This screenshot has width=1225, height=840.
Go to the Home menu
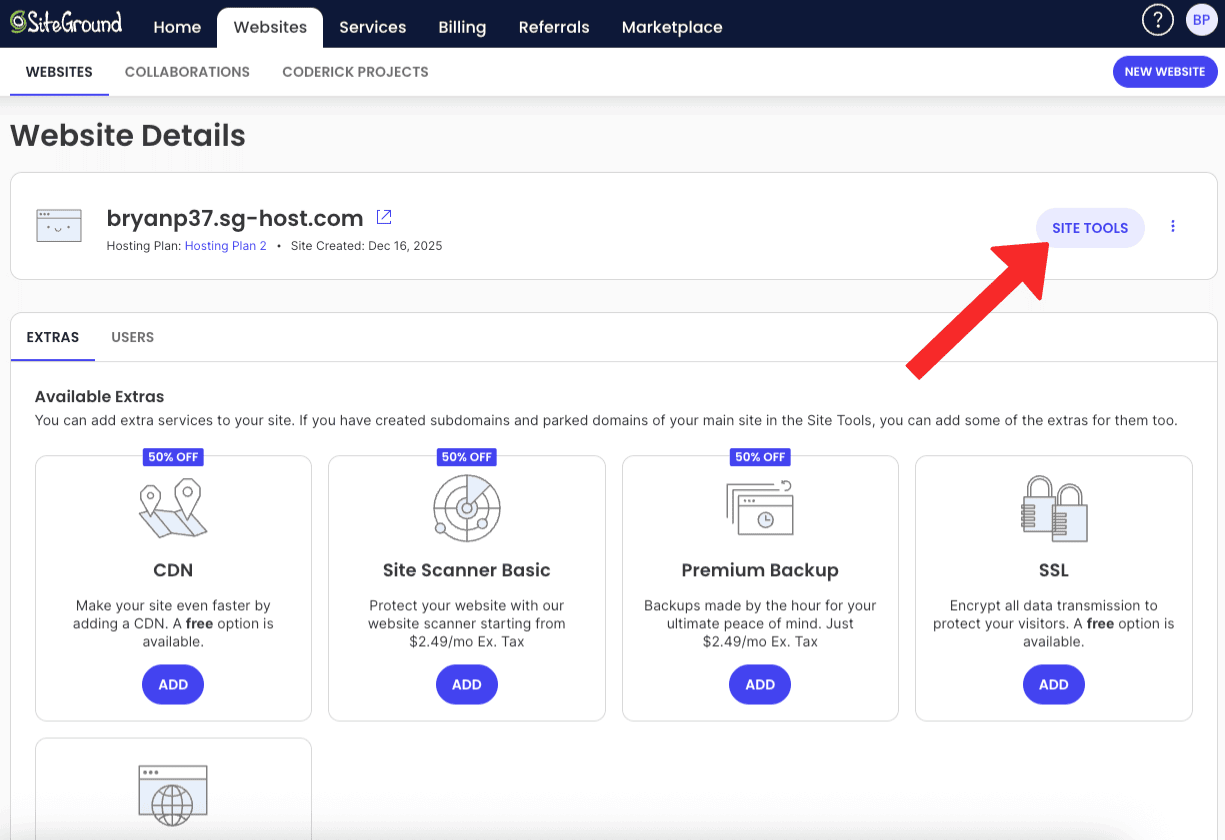pyautogui.click(x=177, y=27)
